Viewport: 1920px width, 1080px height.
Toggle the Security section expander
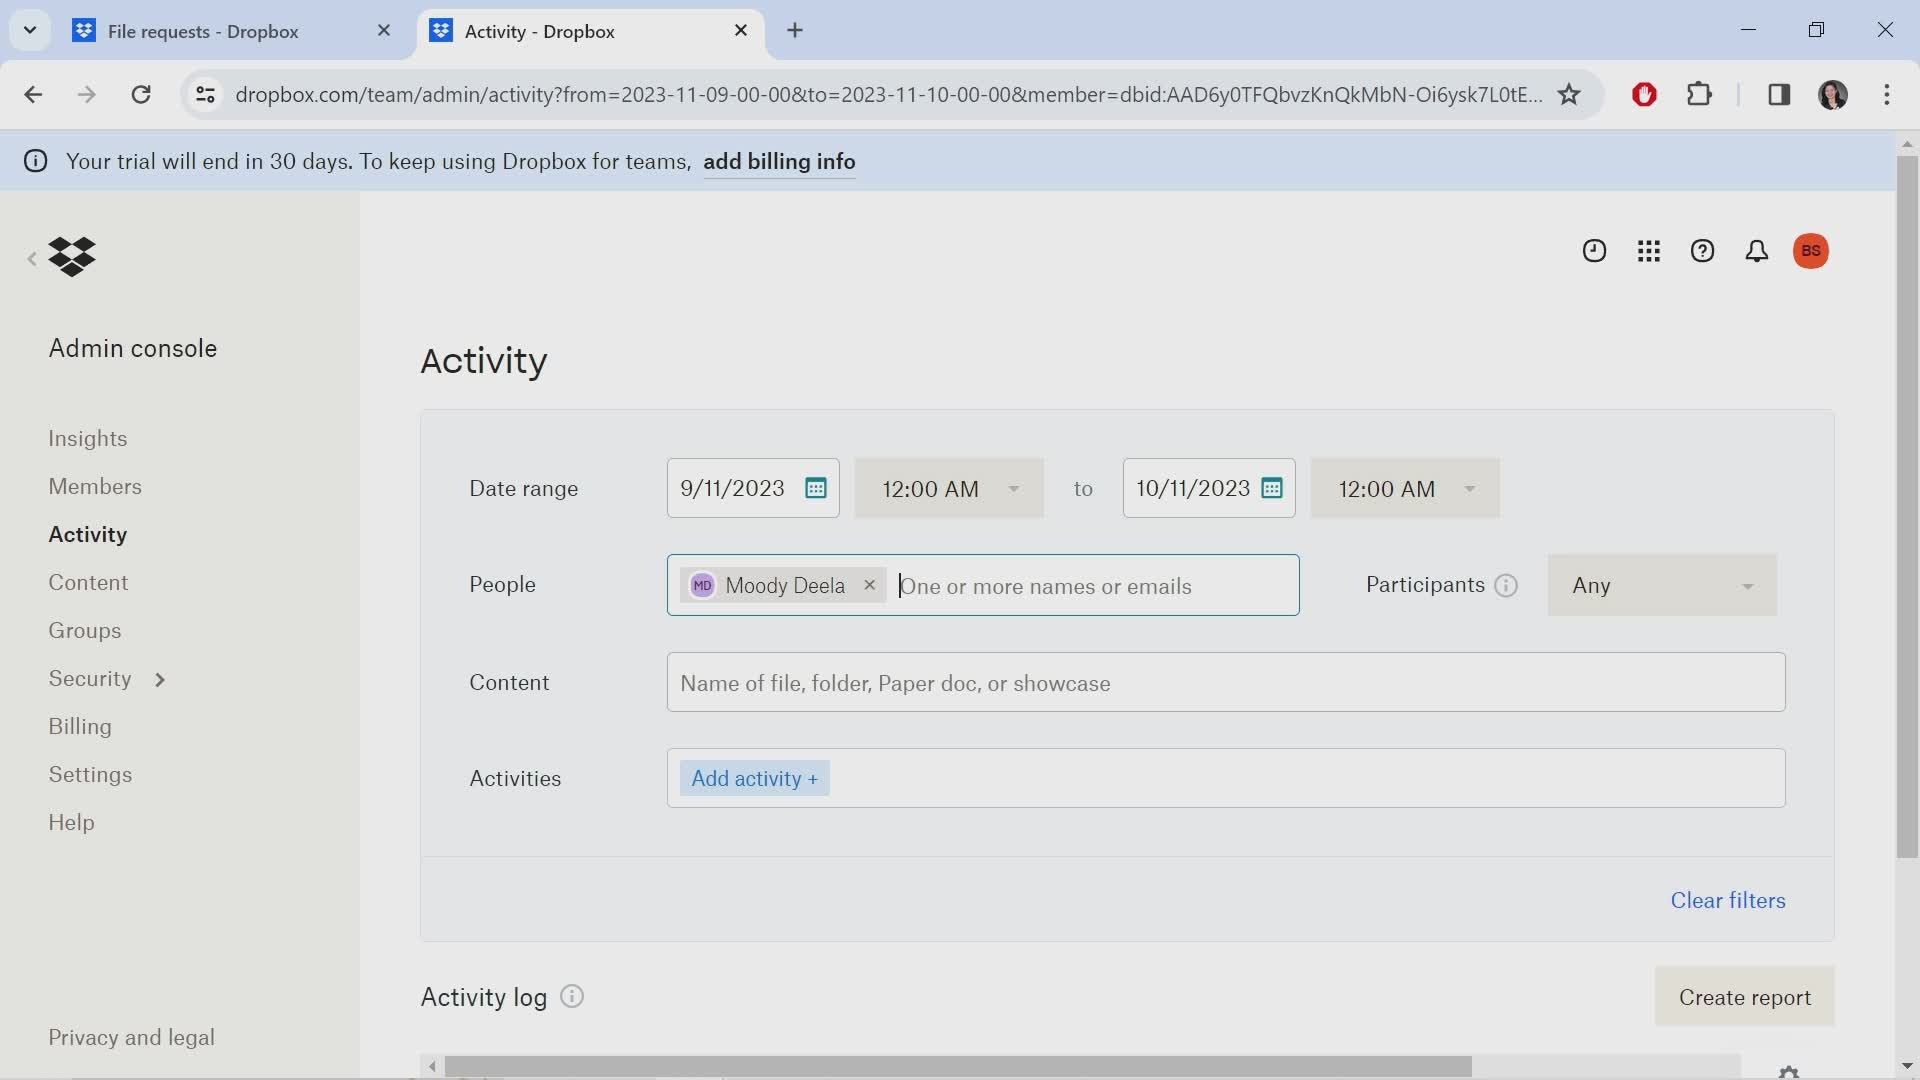(x=157, y=678)
